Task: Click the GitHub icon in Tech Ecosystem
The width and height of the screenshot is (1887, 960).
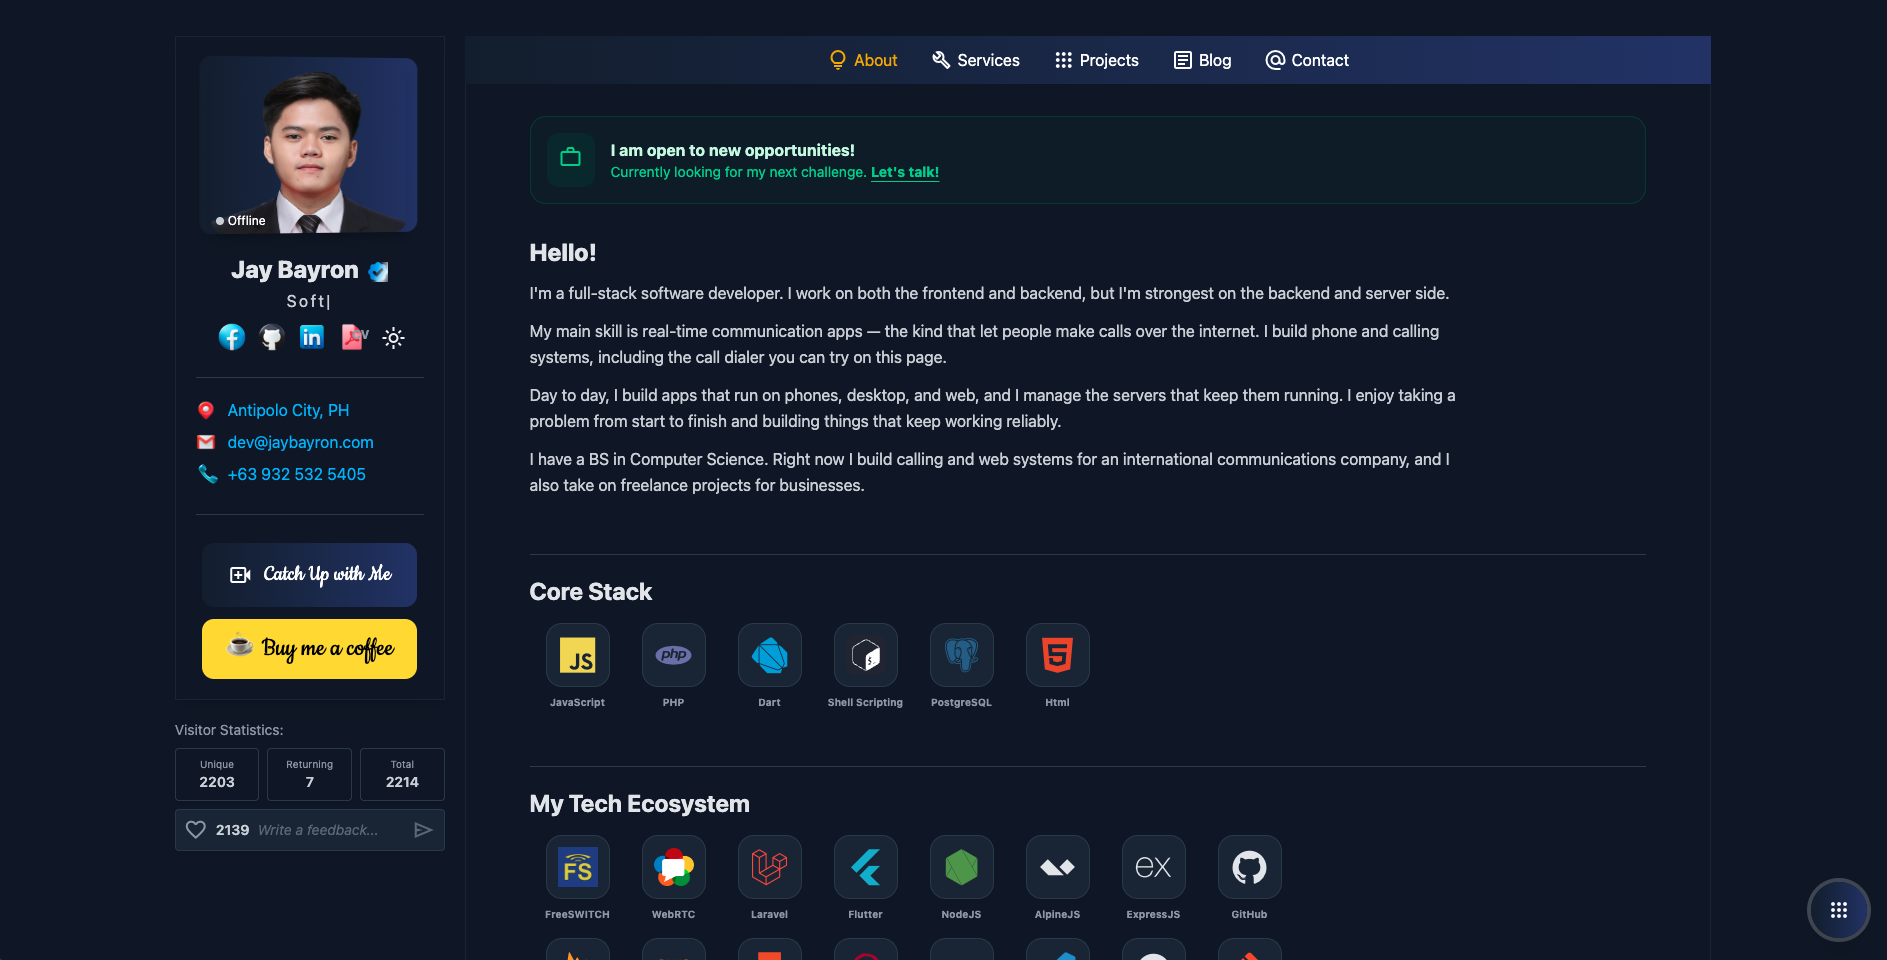Action: (x=1249, y=867)
